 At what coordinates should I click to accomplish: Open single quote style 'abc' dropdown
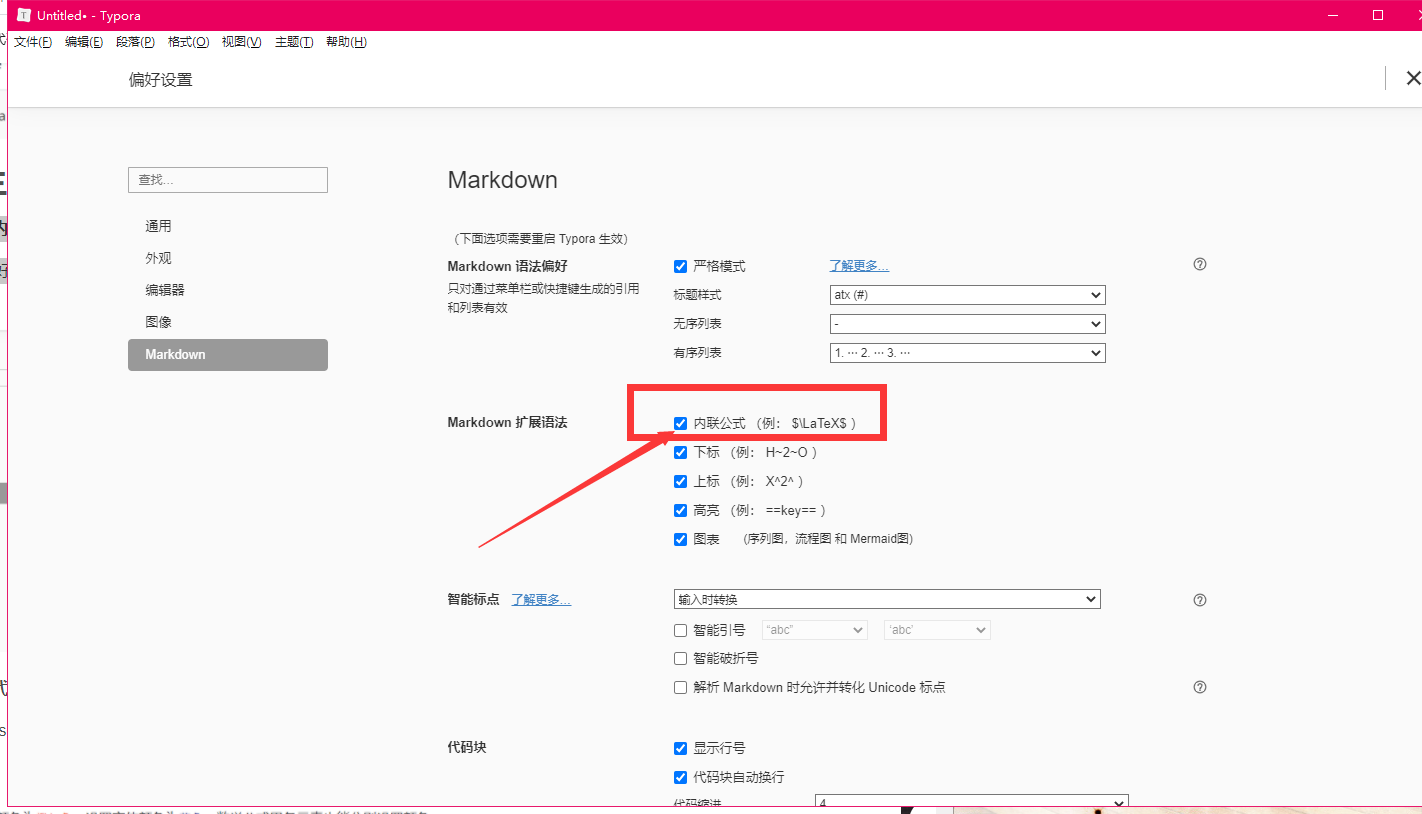point(937,630)
